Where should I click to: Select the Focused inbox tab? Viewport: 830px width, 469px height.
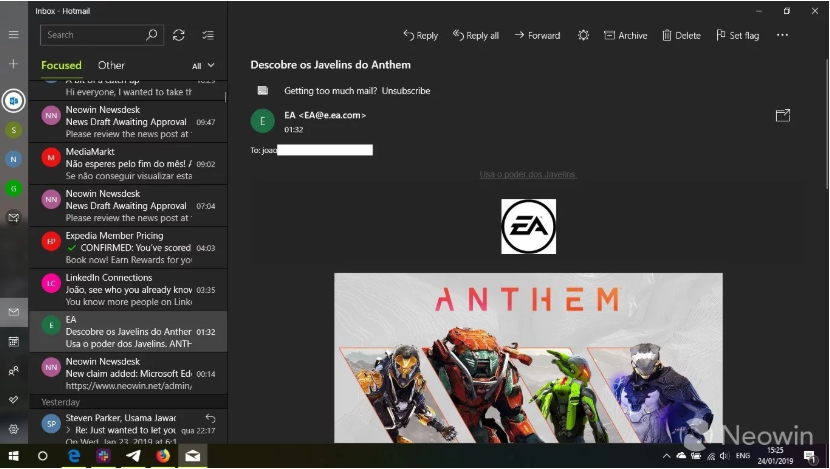[61, 66]
